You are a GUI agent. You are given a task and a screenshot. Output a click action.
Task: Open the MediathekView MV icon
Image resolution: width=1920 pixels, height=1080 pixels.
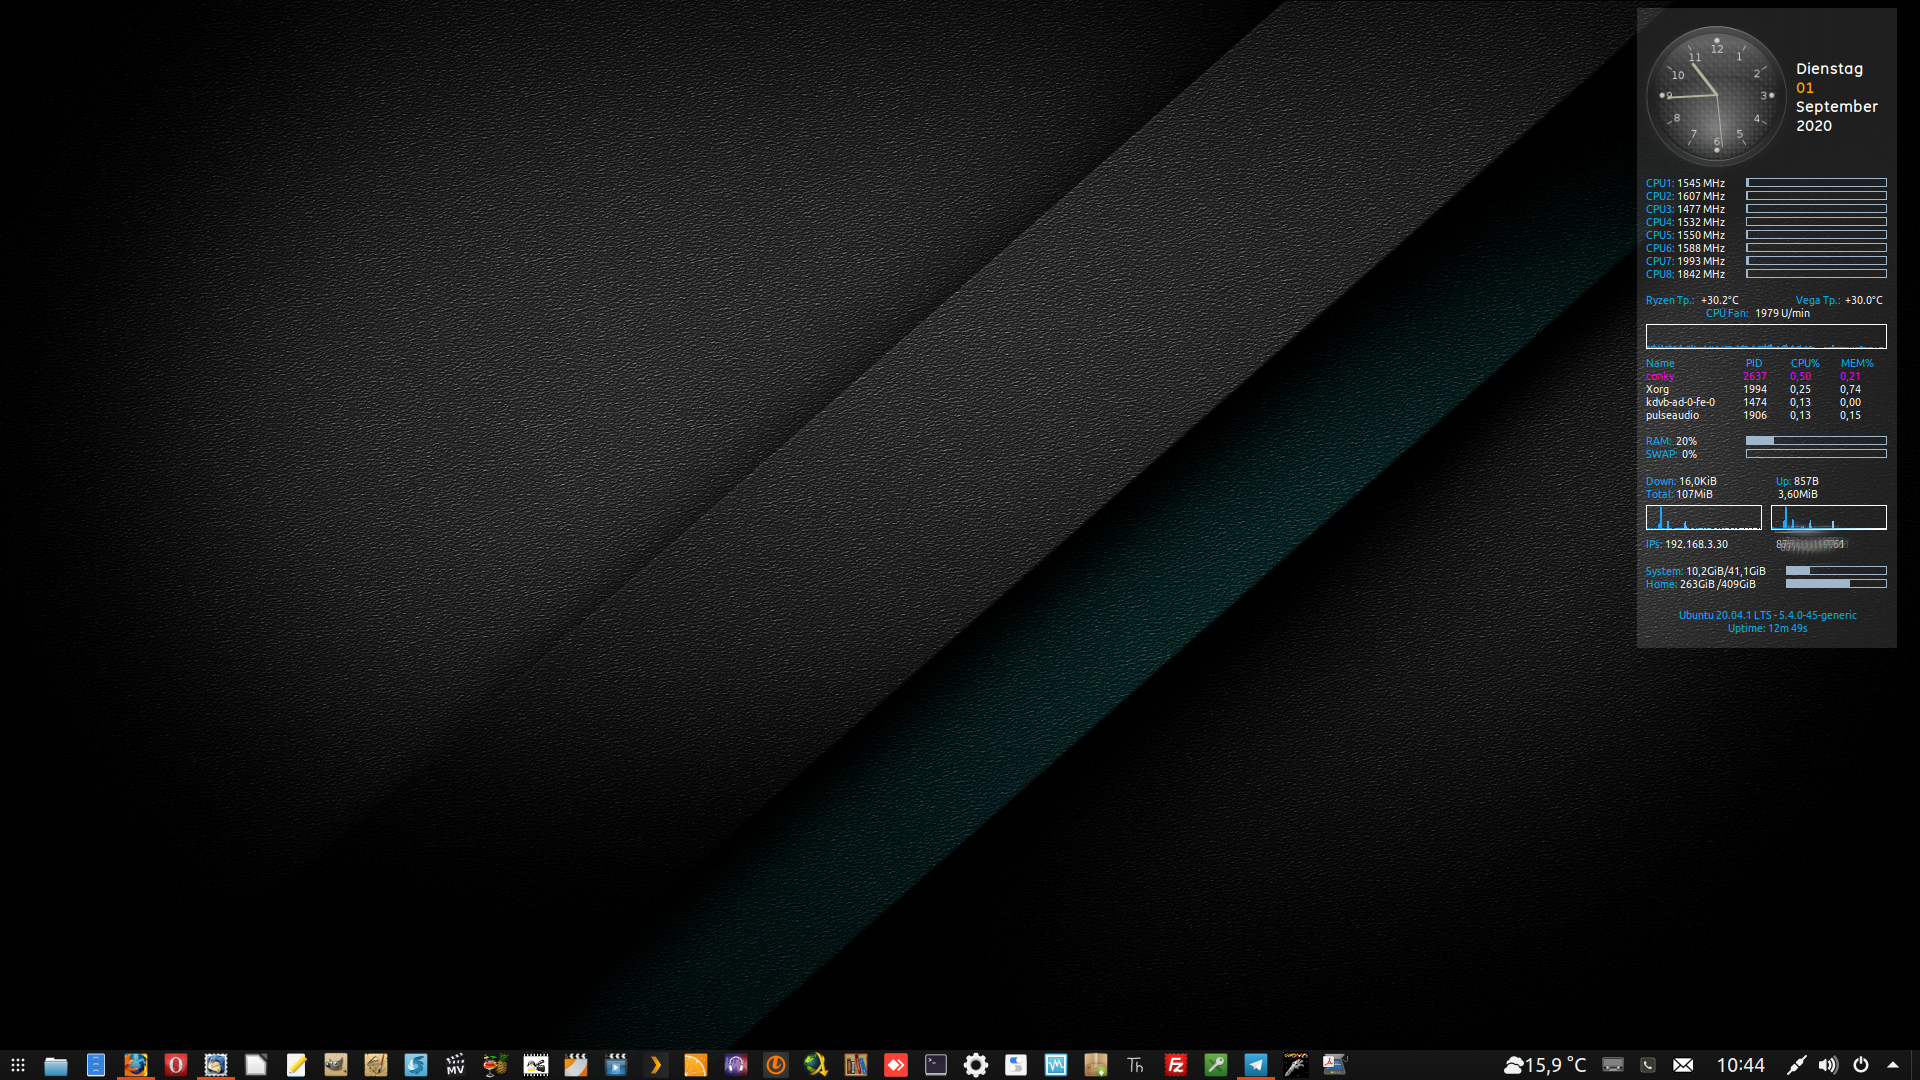[x=456, y=1065]
